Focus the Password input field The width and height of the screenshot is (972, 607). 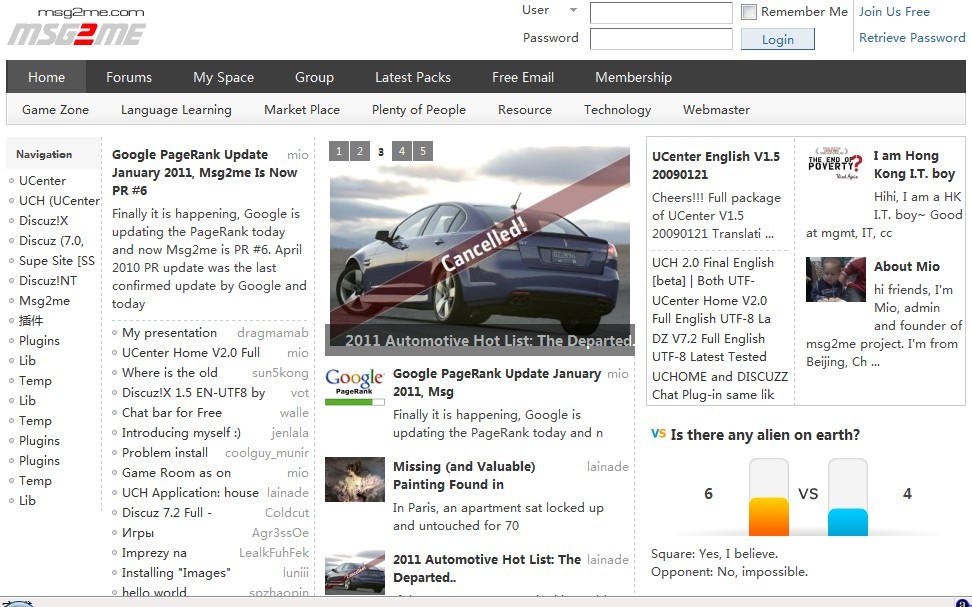coord(661,38)
